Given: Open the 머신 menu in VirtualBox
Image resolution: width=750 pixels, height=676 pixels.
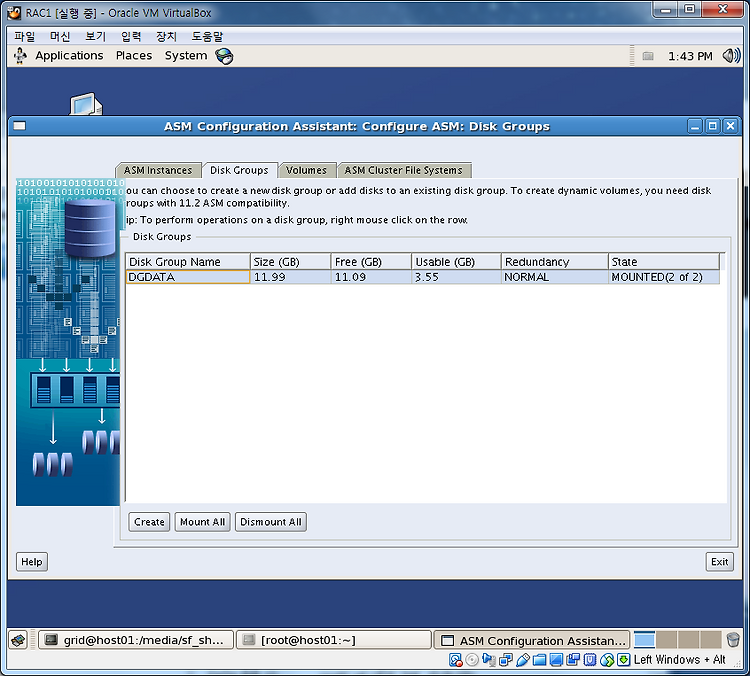Looking at the screenshot, I should point(60,36).
